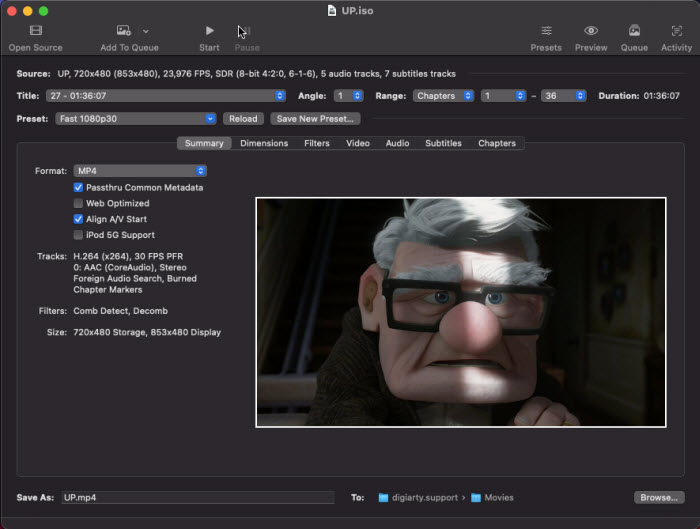Screen dimensions: 700x529
Task: Click the Save New Preset... button
Action: tap(315, 119)
